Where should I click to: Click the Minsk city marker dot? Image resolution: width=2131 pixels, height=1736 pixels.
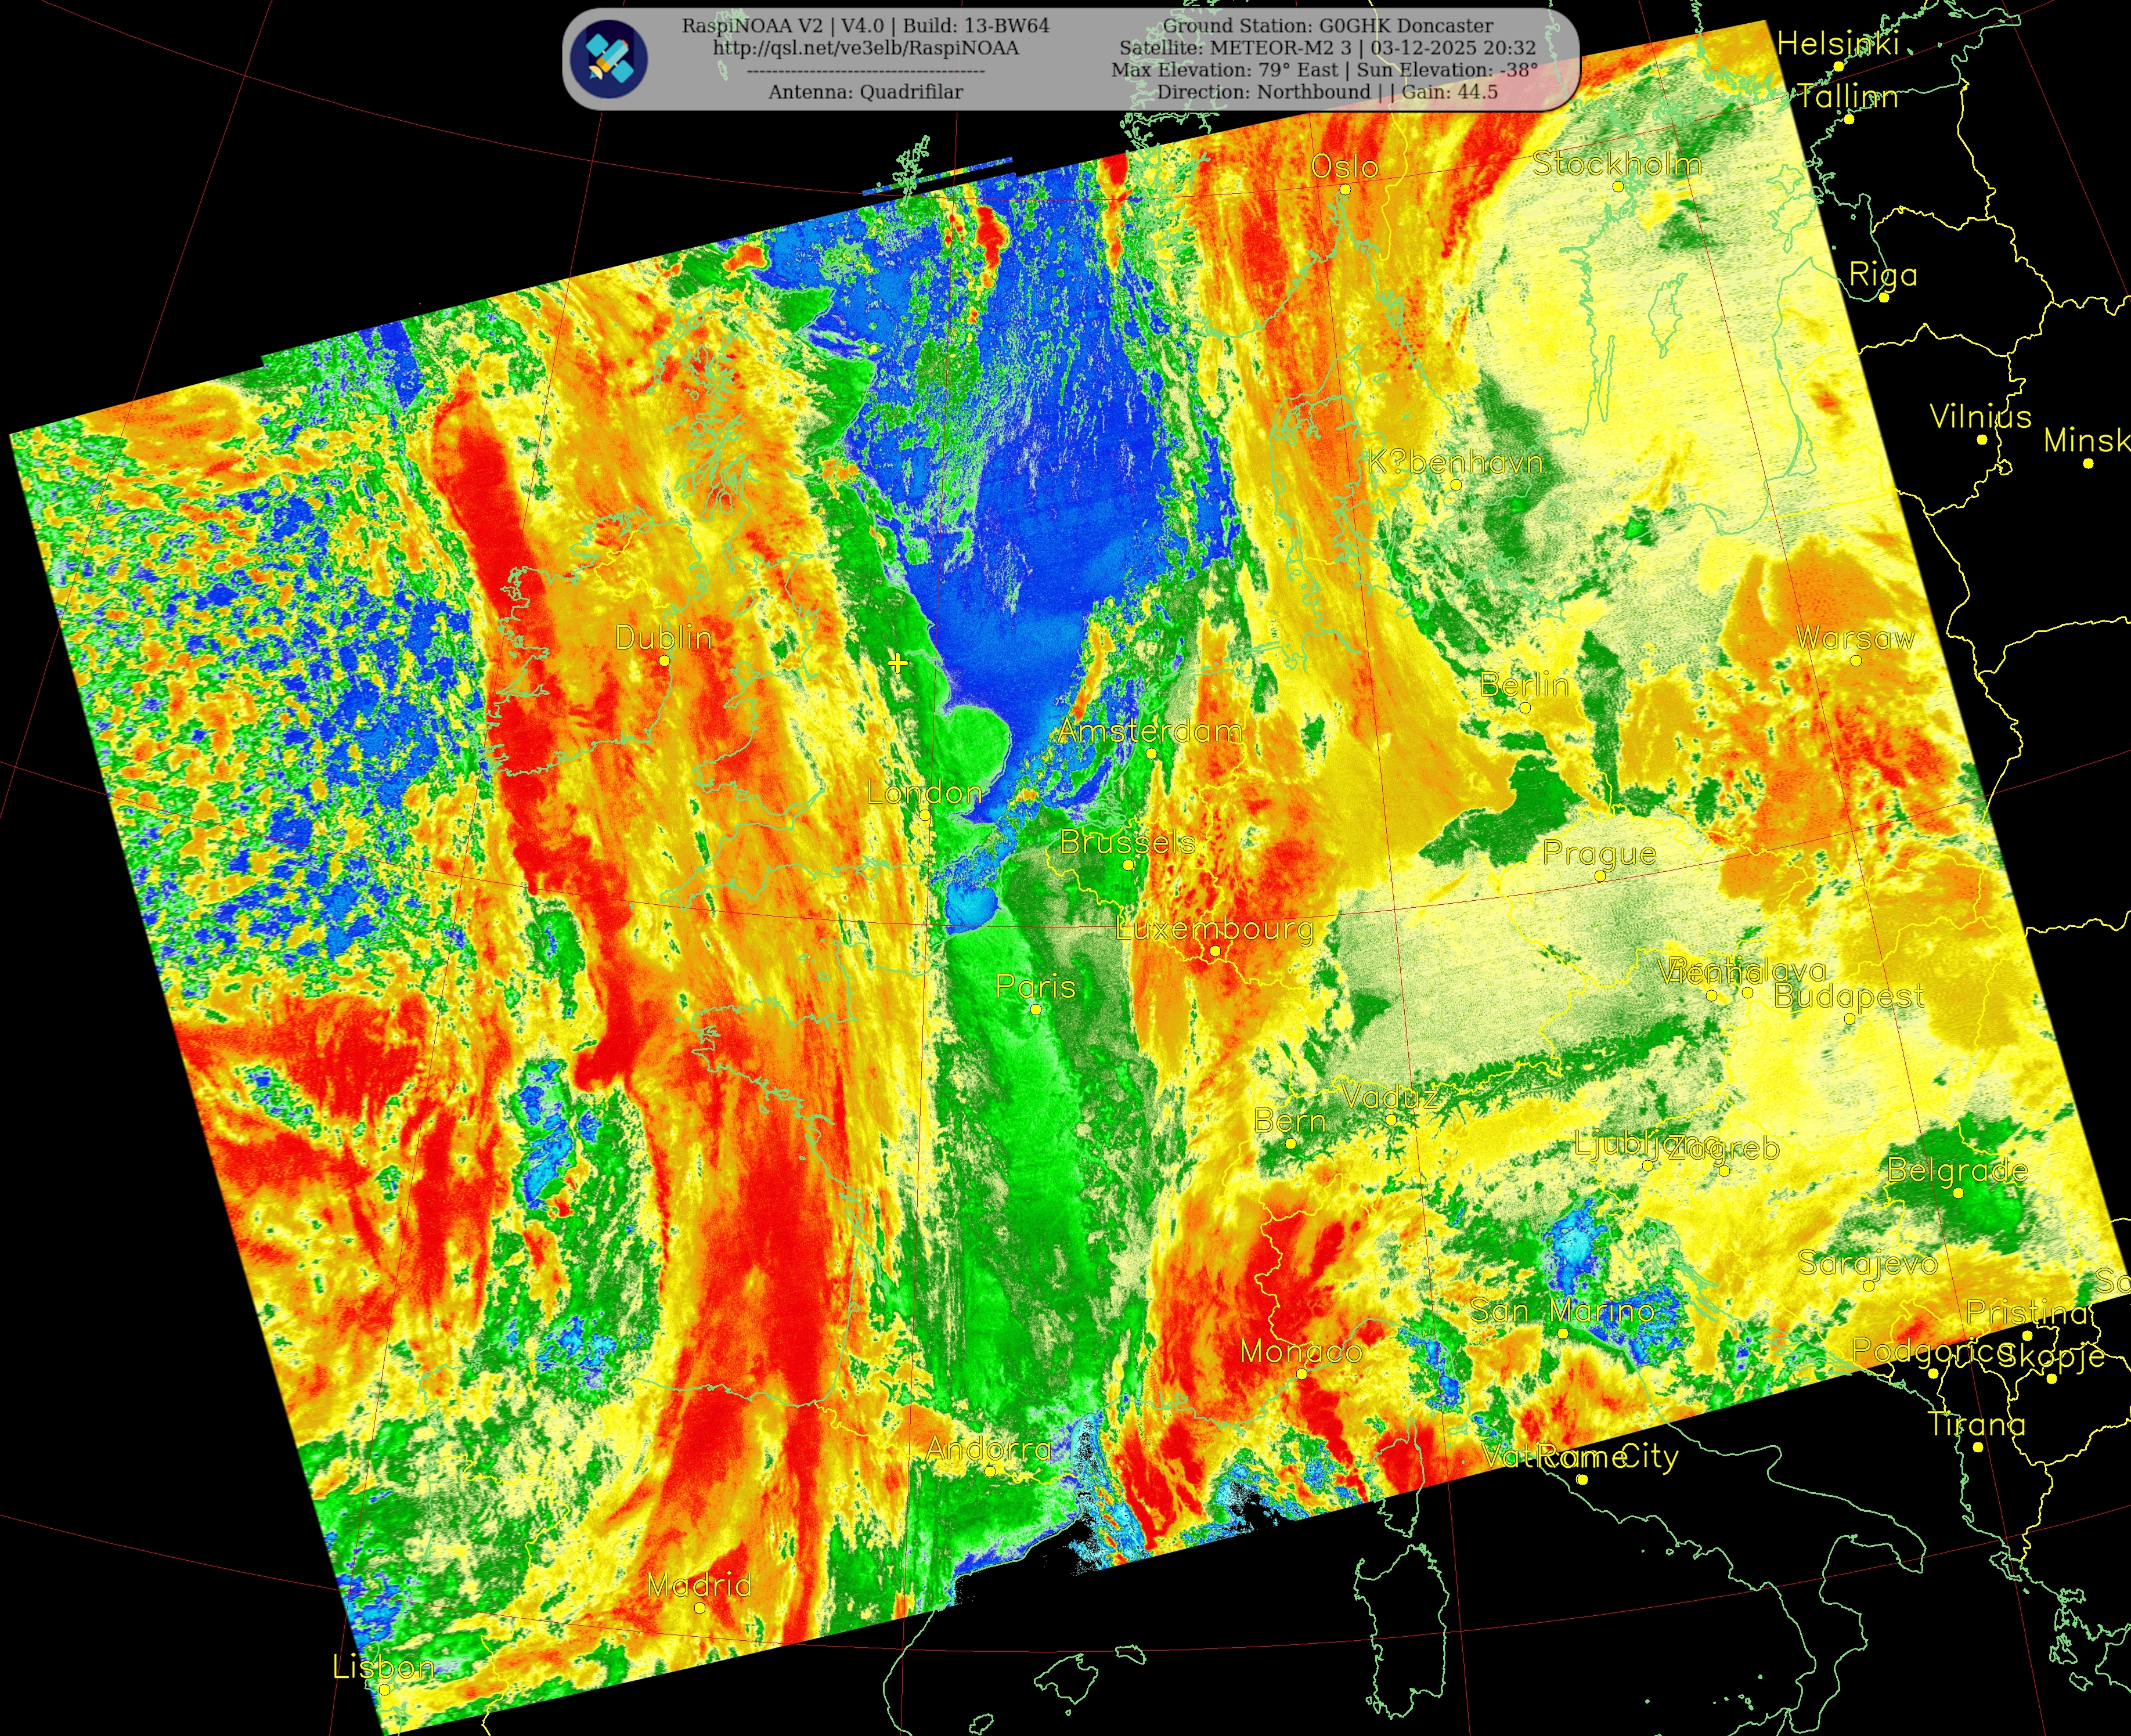point(2087,463)
